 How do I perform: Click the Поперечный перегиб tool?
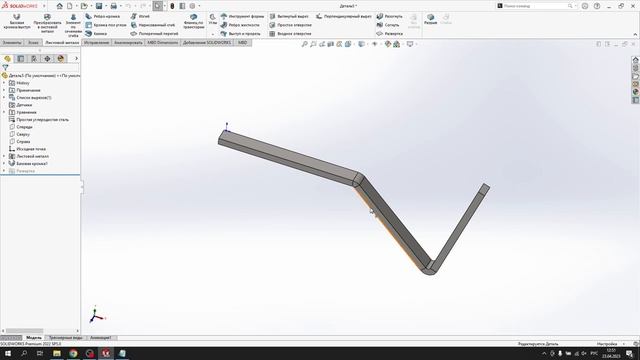(x=154, y=33)
